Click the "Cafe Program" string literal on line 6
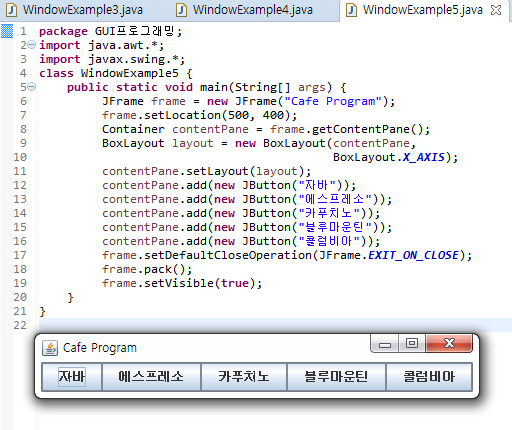The height and width of the screenshot is (430, 512). pyautogui.click(x=333, y=101)
